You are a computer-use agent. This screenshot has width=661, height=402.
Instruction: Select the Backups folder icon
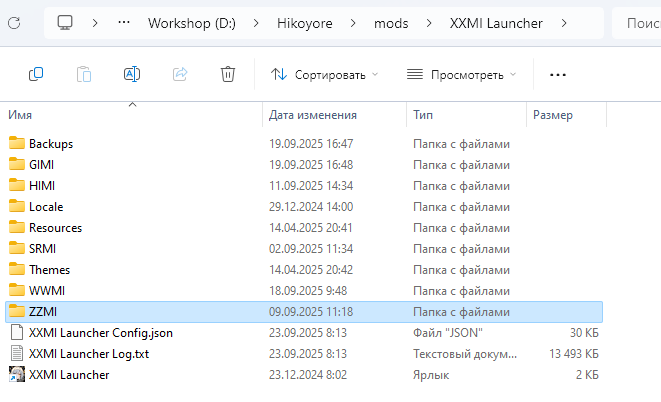17,143
